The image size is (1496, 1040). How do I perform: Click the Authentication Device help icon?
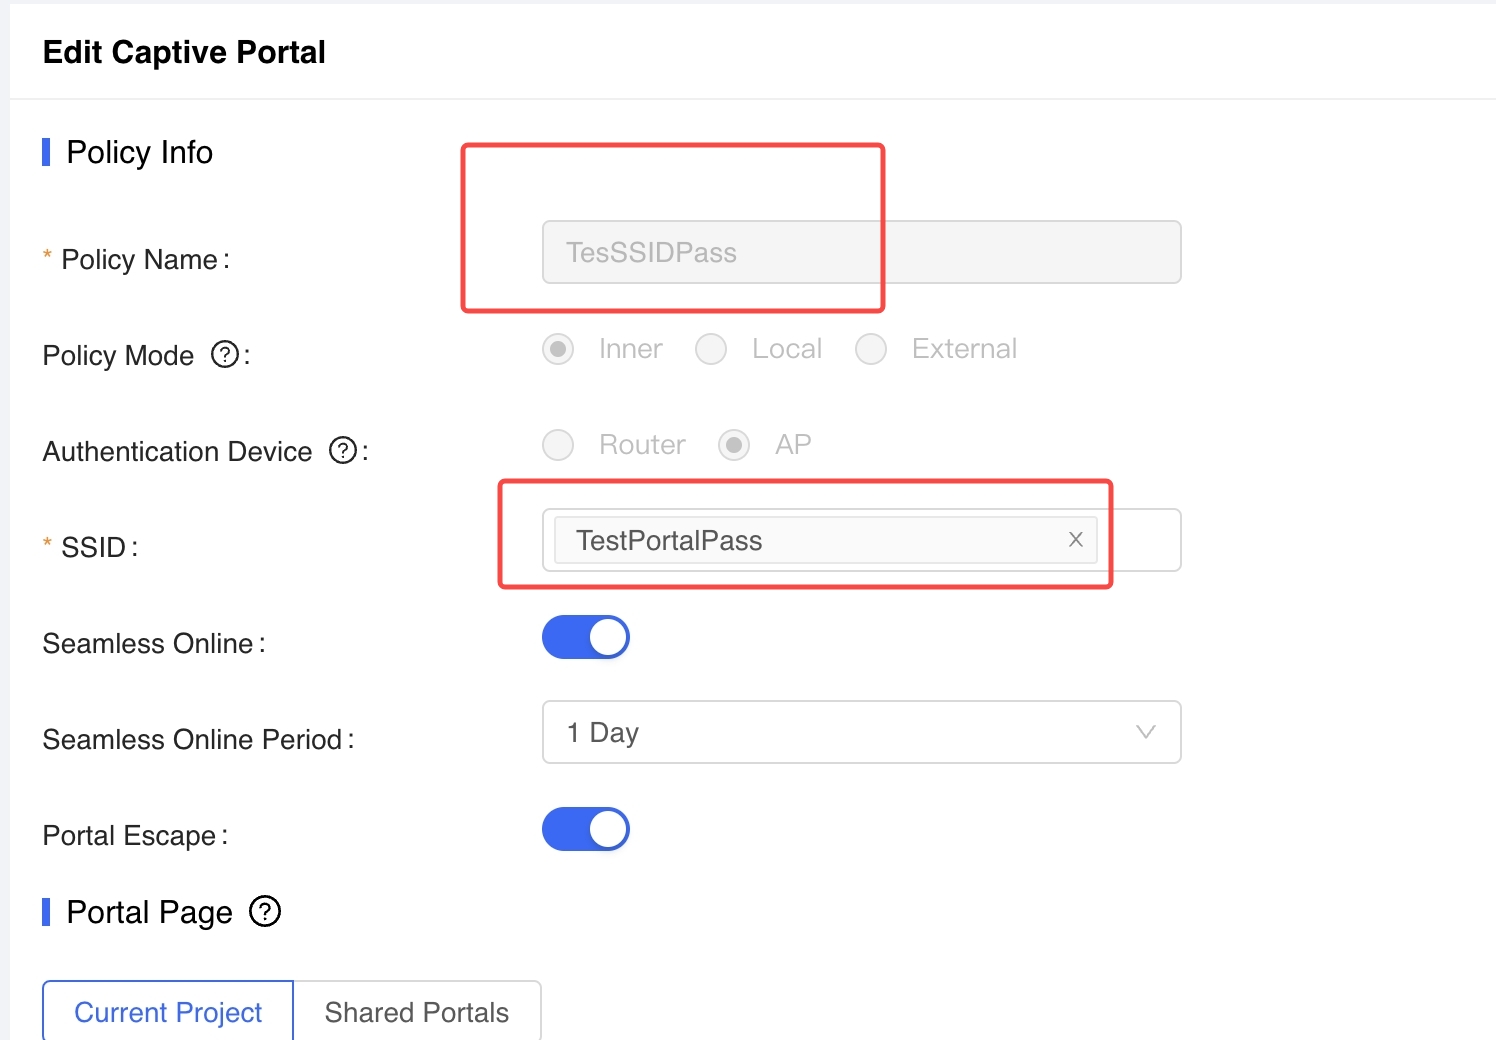pyautogui.click(x=343, y=451)
